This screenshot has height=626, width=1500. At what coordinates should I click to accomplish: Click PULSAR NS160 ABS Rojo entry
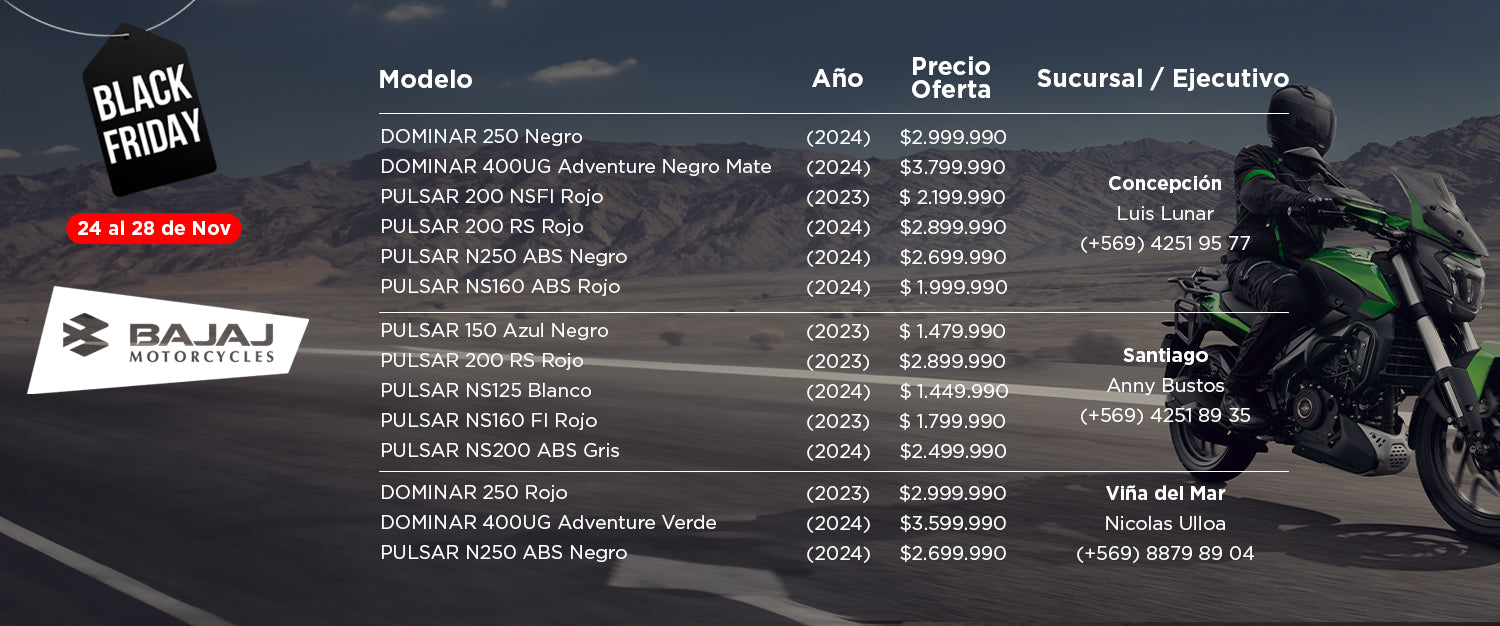click(500, 287)
